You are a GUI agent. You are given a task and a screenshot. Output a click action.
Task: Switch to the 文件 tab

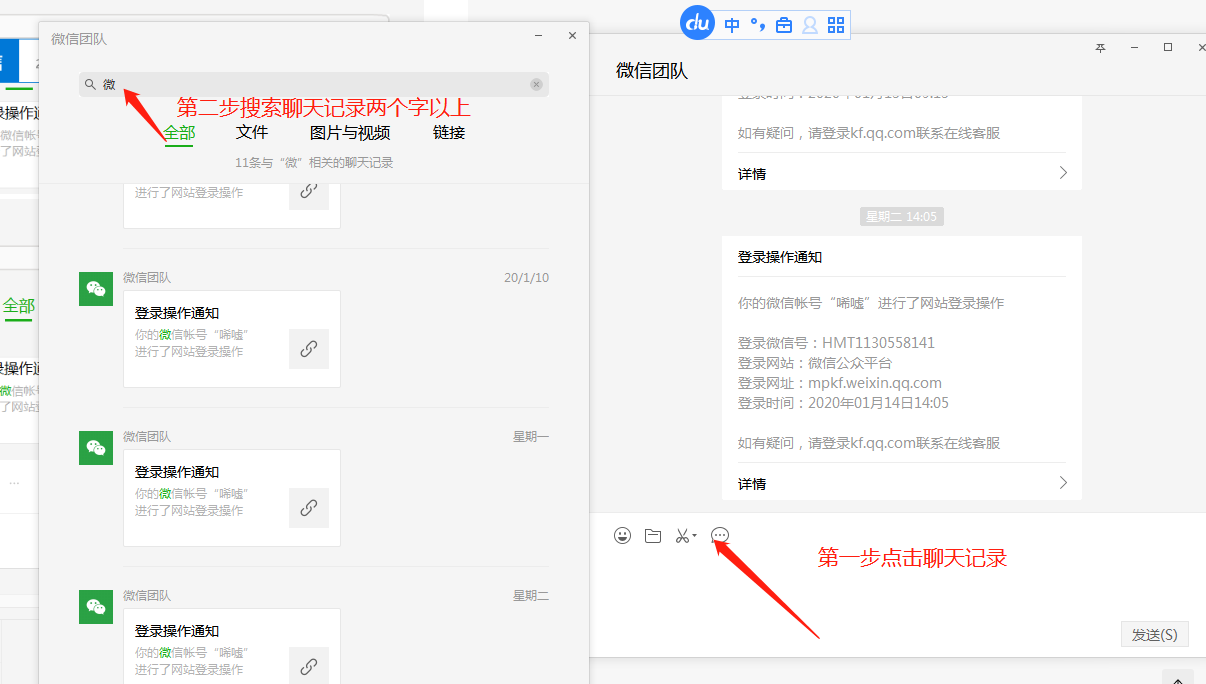252,132
